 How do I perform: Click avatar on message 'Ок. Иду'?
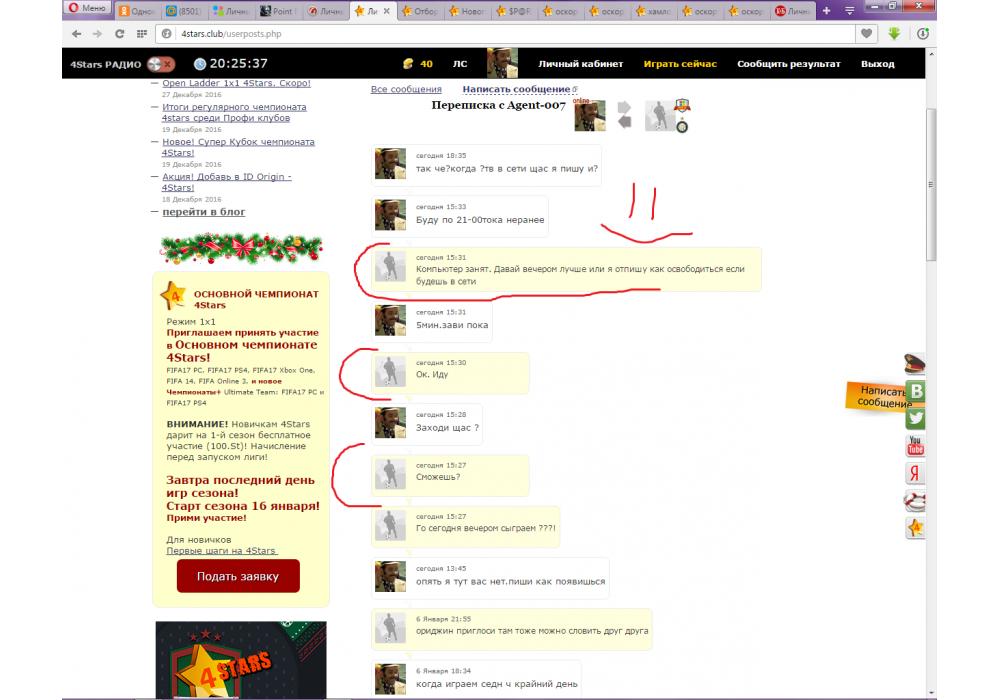[390, 371]
